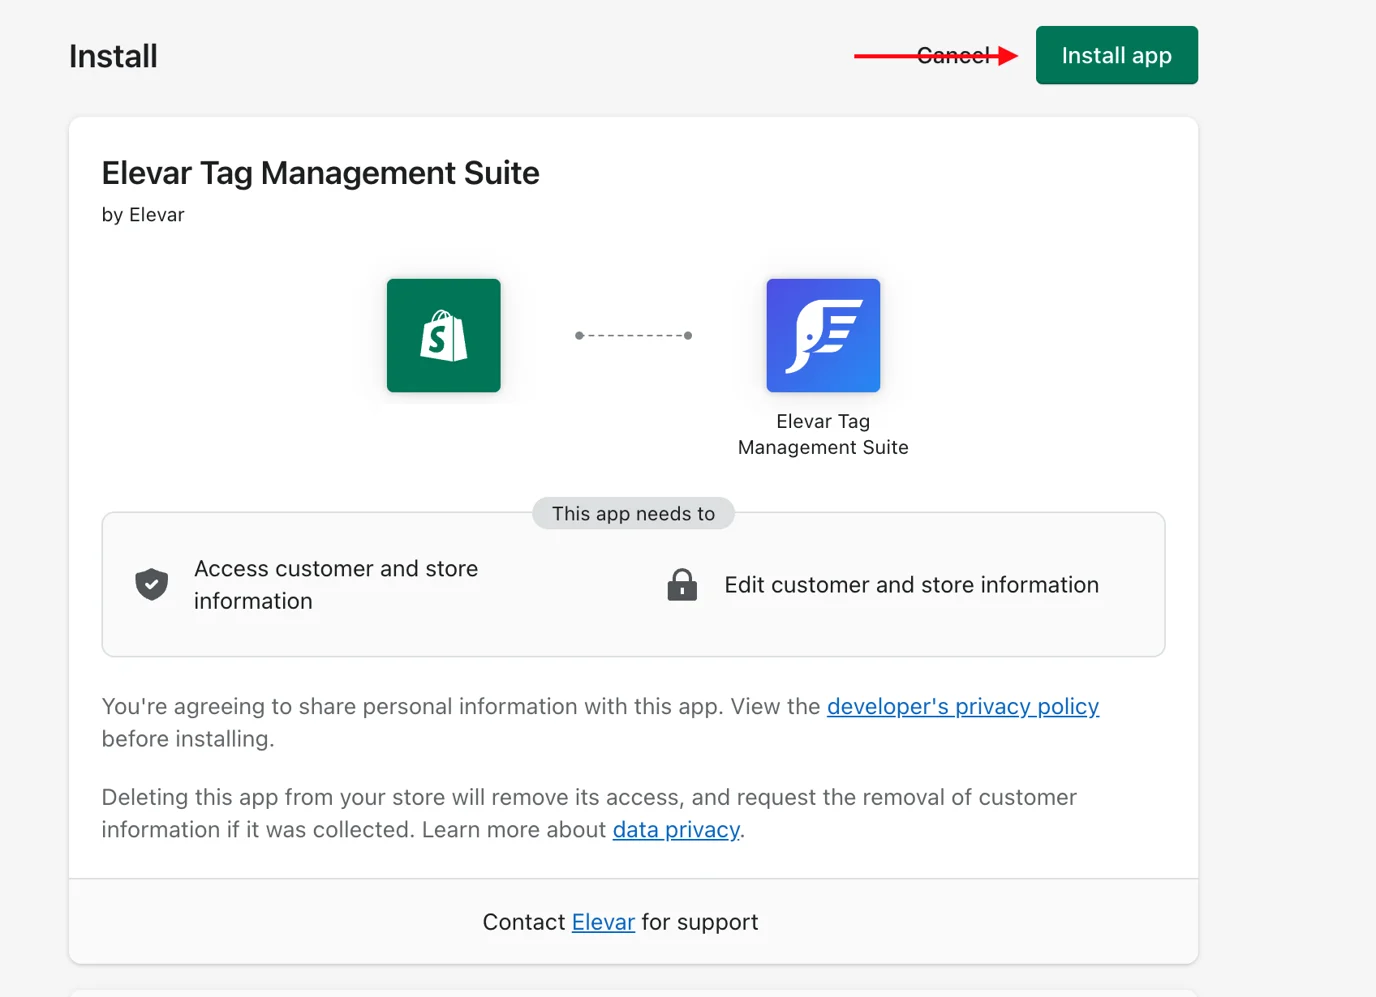Click 'Edit customer and store information' text
This screenshot has width=1376, height=997.
click(x=912, y=585)
